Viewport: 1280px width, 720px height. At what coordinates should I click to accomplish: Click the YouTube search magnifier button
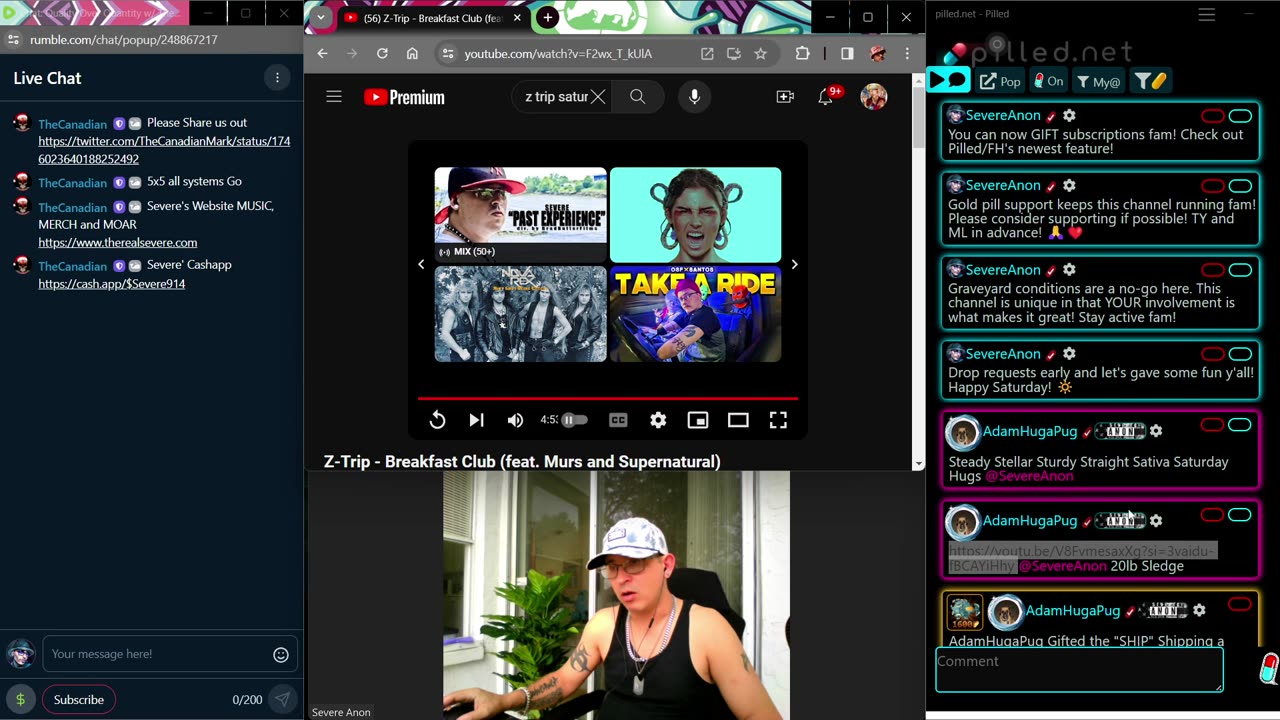(x=637, y=97)
